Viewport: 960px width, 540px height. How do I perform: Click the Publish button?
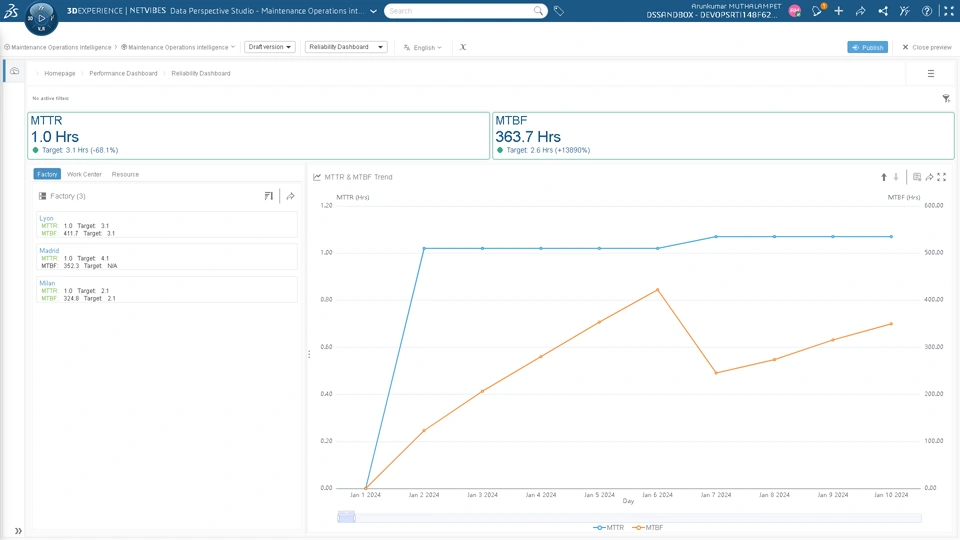click(x=867, y=47)
